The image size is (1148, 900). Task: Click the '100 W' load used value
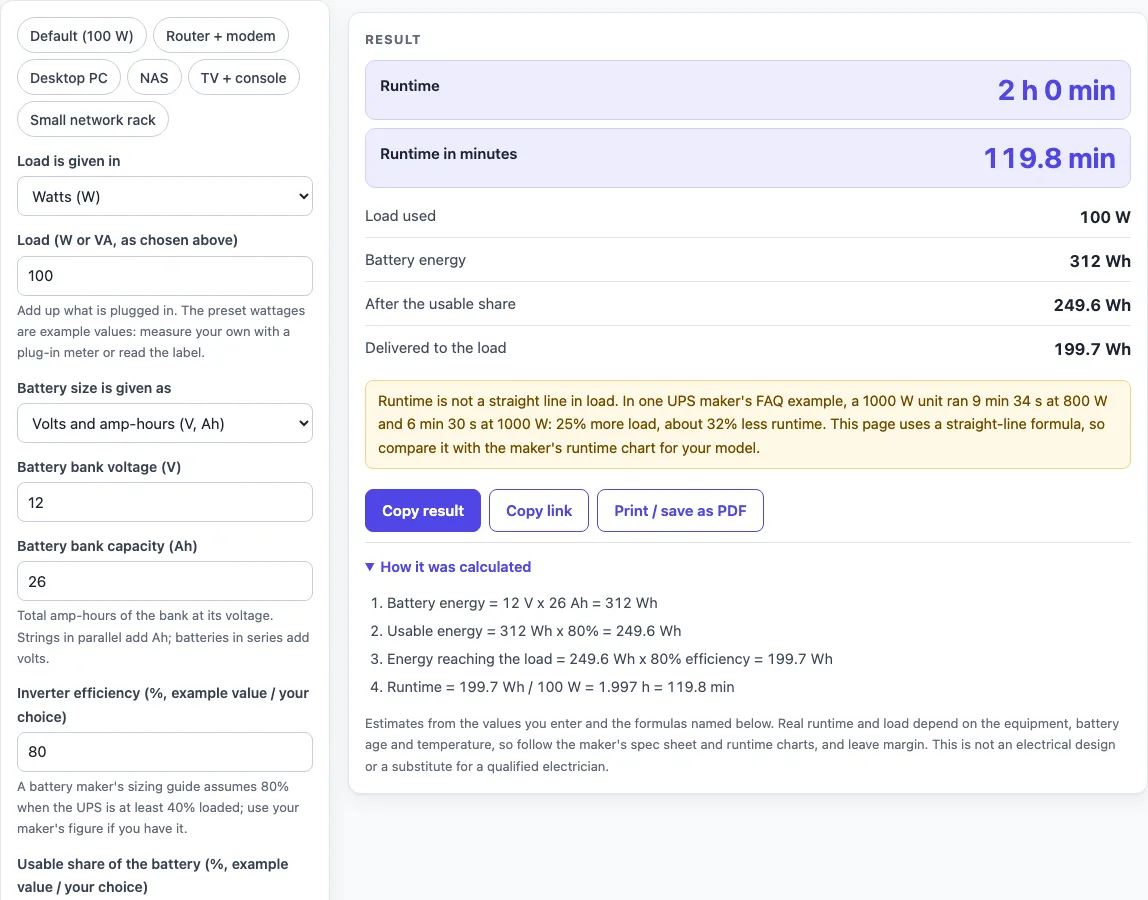pyautogui.click(x=1105, y=217)
